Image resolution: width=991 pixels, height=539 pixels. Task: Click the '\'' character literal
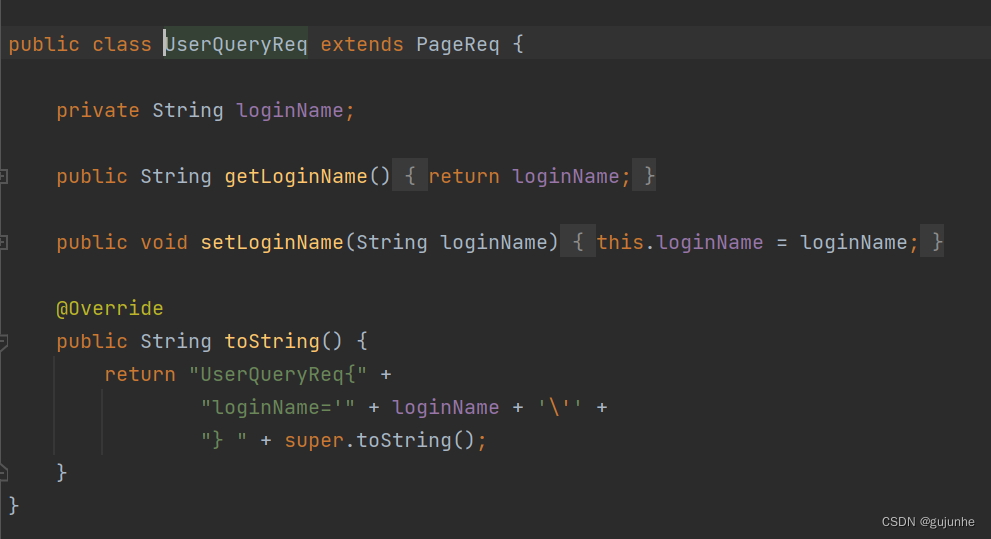(x=560, y=408)
